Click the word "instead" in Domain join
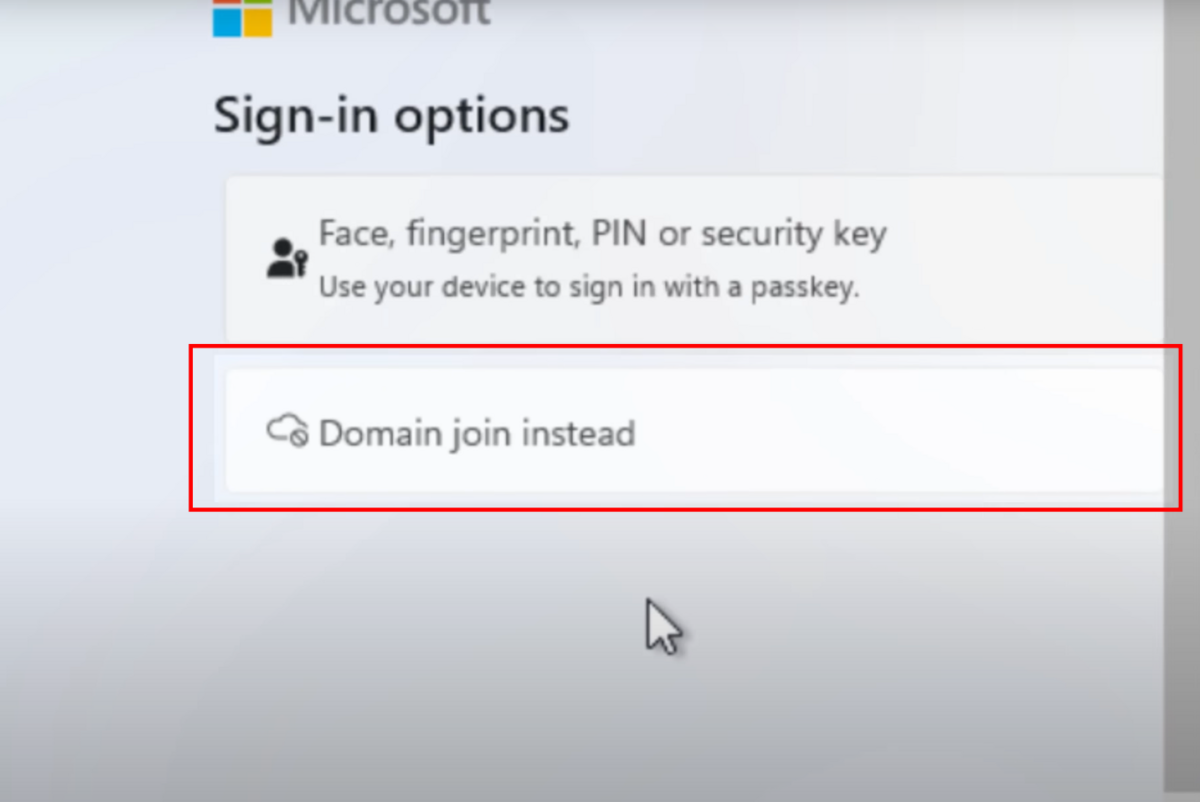 (580, 433)
